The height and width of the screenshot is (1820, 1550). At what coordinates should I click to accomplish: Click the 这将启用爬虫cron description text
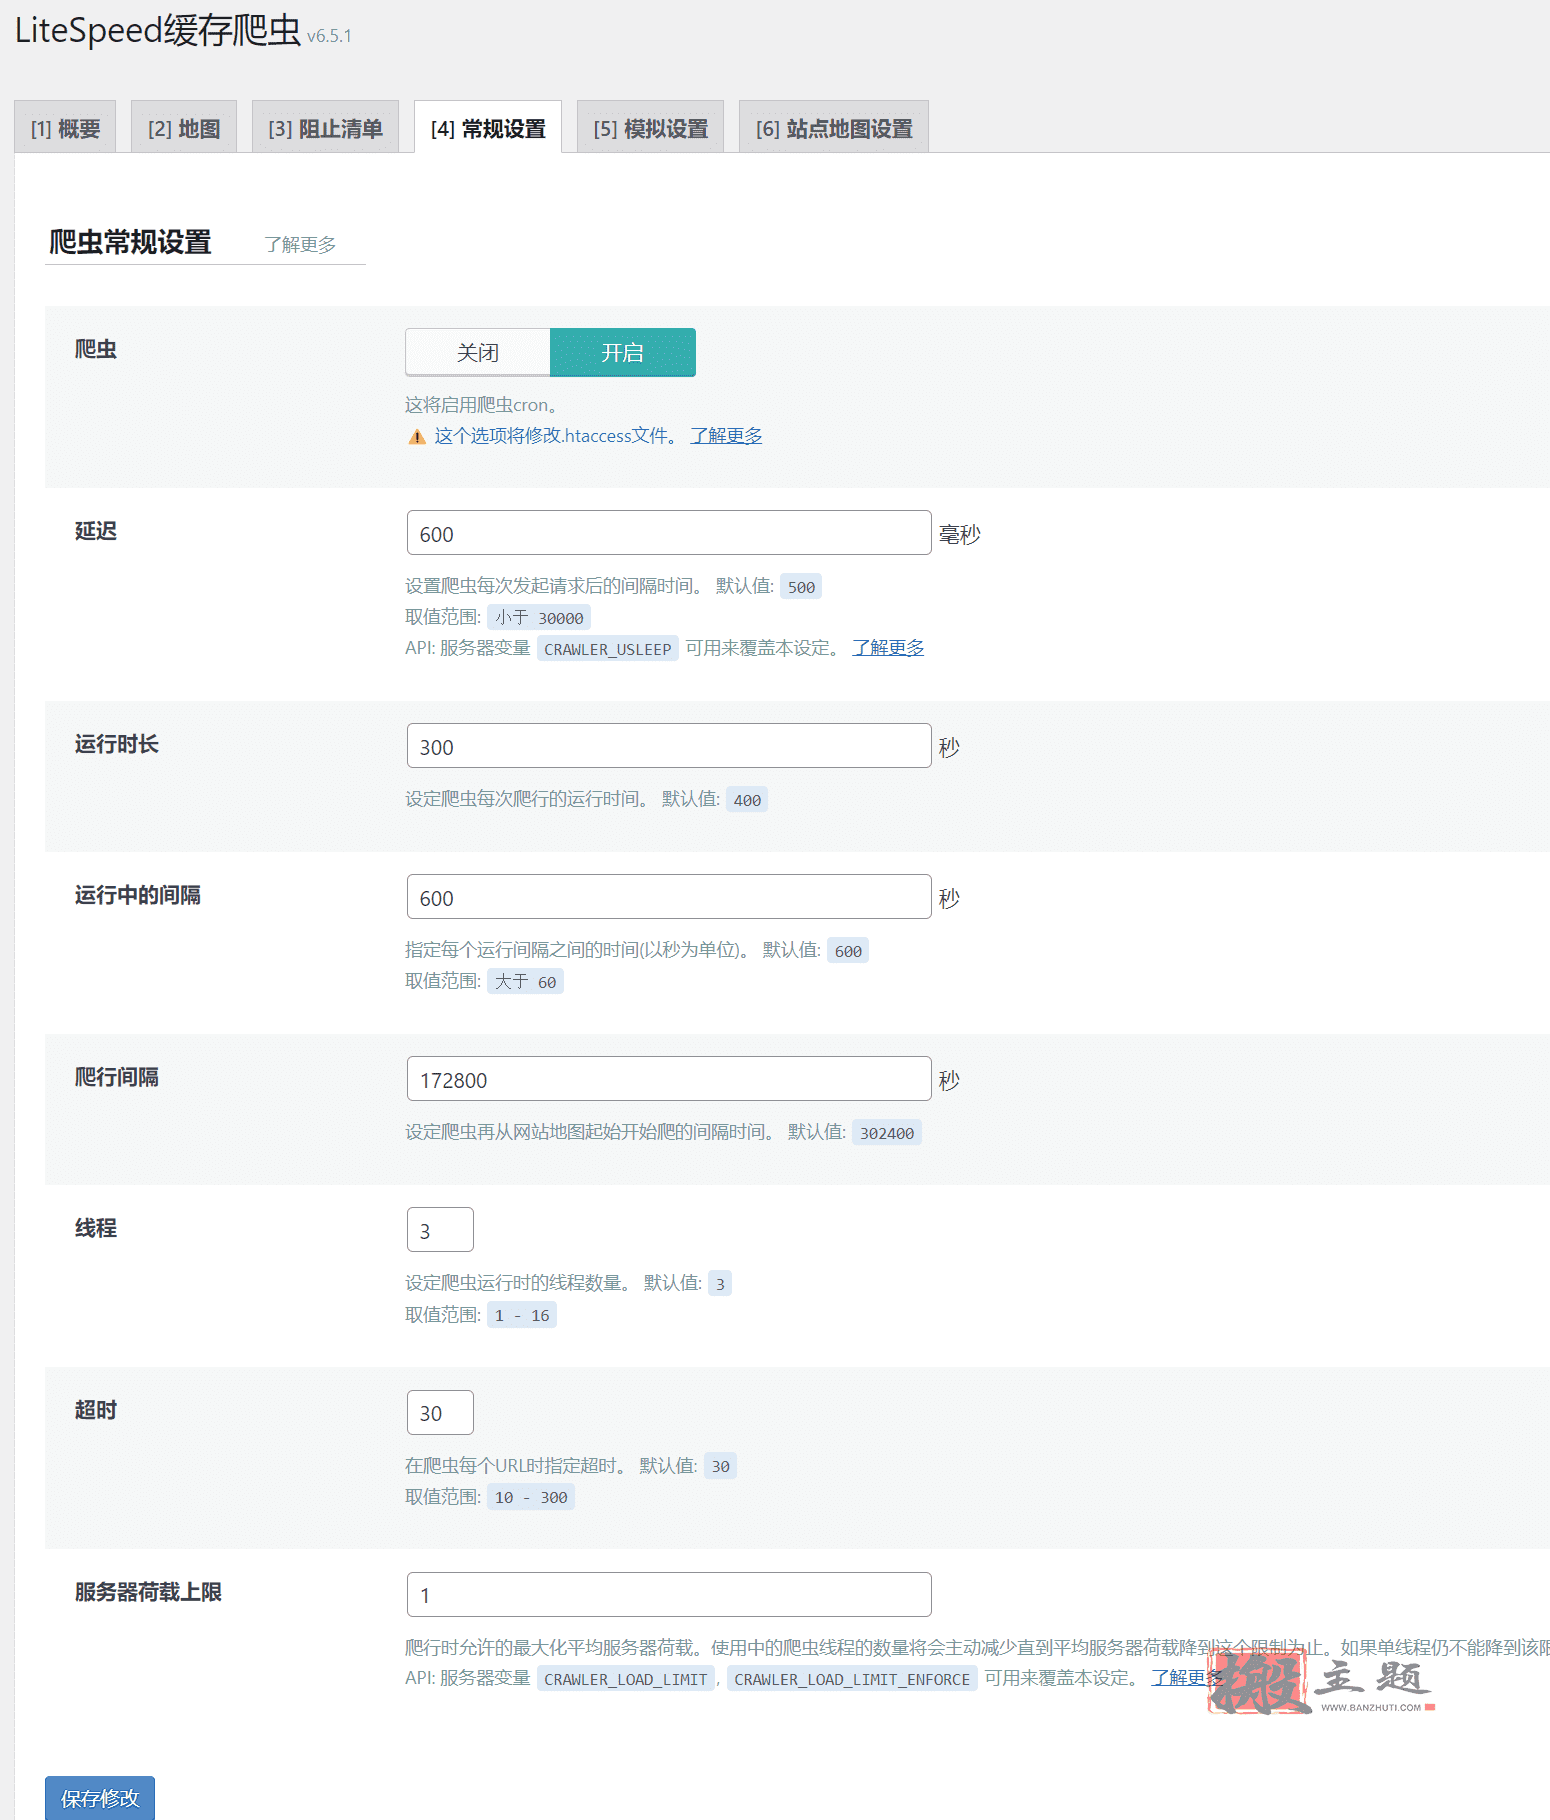[x=481, y=405]
